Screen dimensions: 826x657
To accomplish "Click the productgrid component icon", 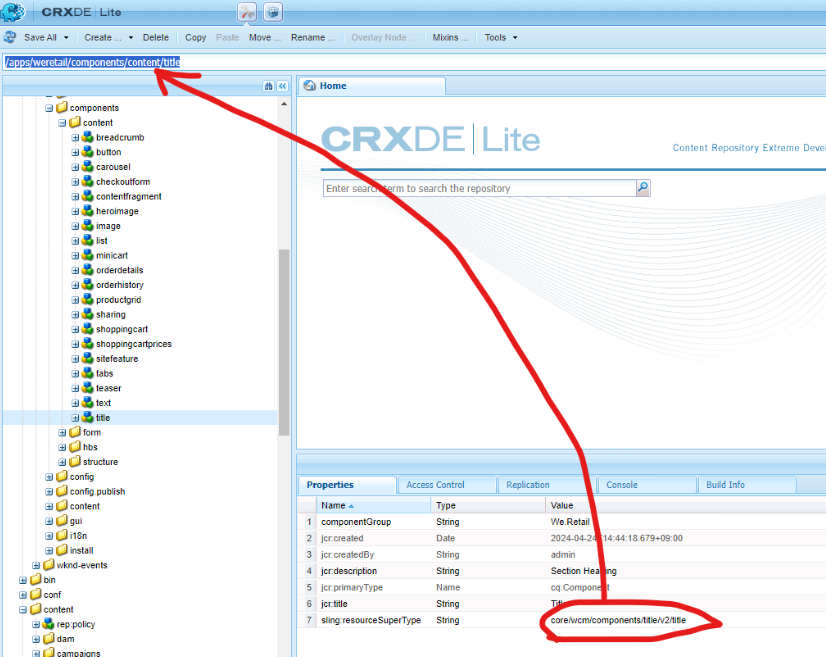I will tap(87, 299).
